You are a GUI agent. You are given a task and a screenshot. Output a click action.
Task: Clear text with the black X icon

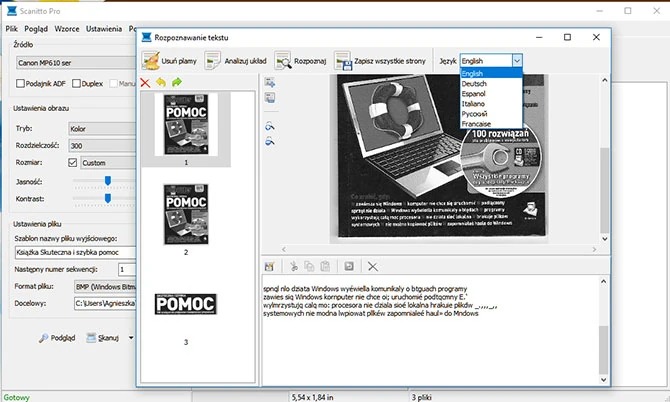point(373,267)
